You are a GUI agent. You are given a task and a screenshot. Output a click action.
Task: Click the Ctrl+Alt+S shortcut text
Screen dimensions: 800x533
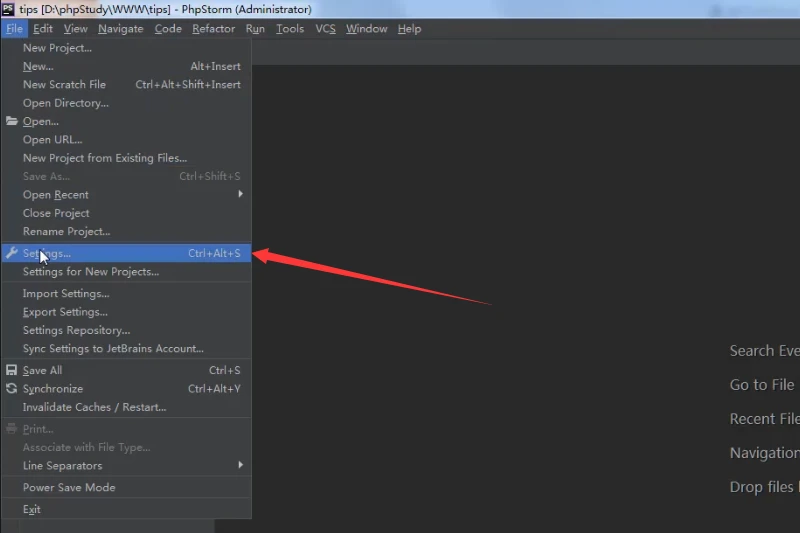[214, 253]
